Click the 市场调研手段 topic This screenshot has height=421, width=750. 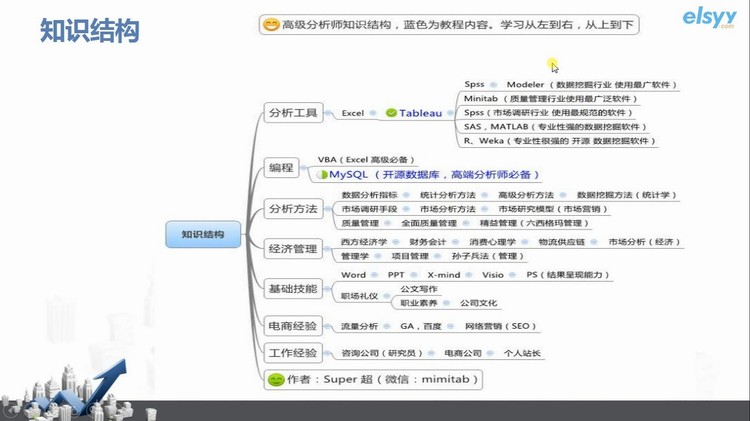click(369, 209)
